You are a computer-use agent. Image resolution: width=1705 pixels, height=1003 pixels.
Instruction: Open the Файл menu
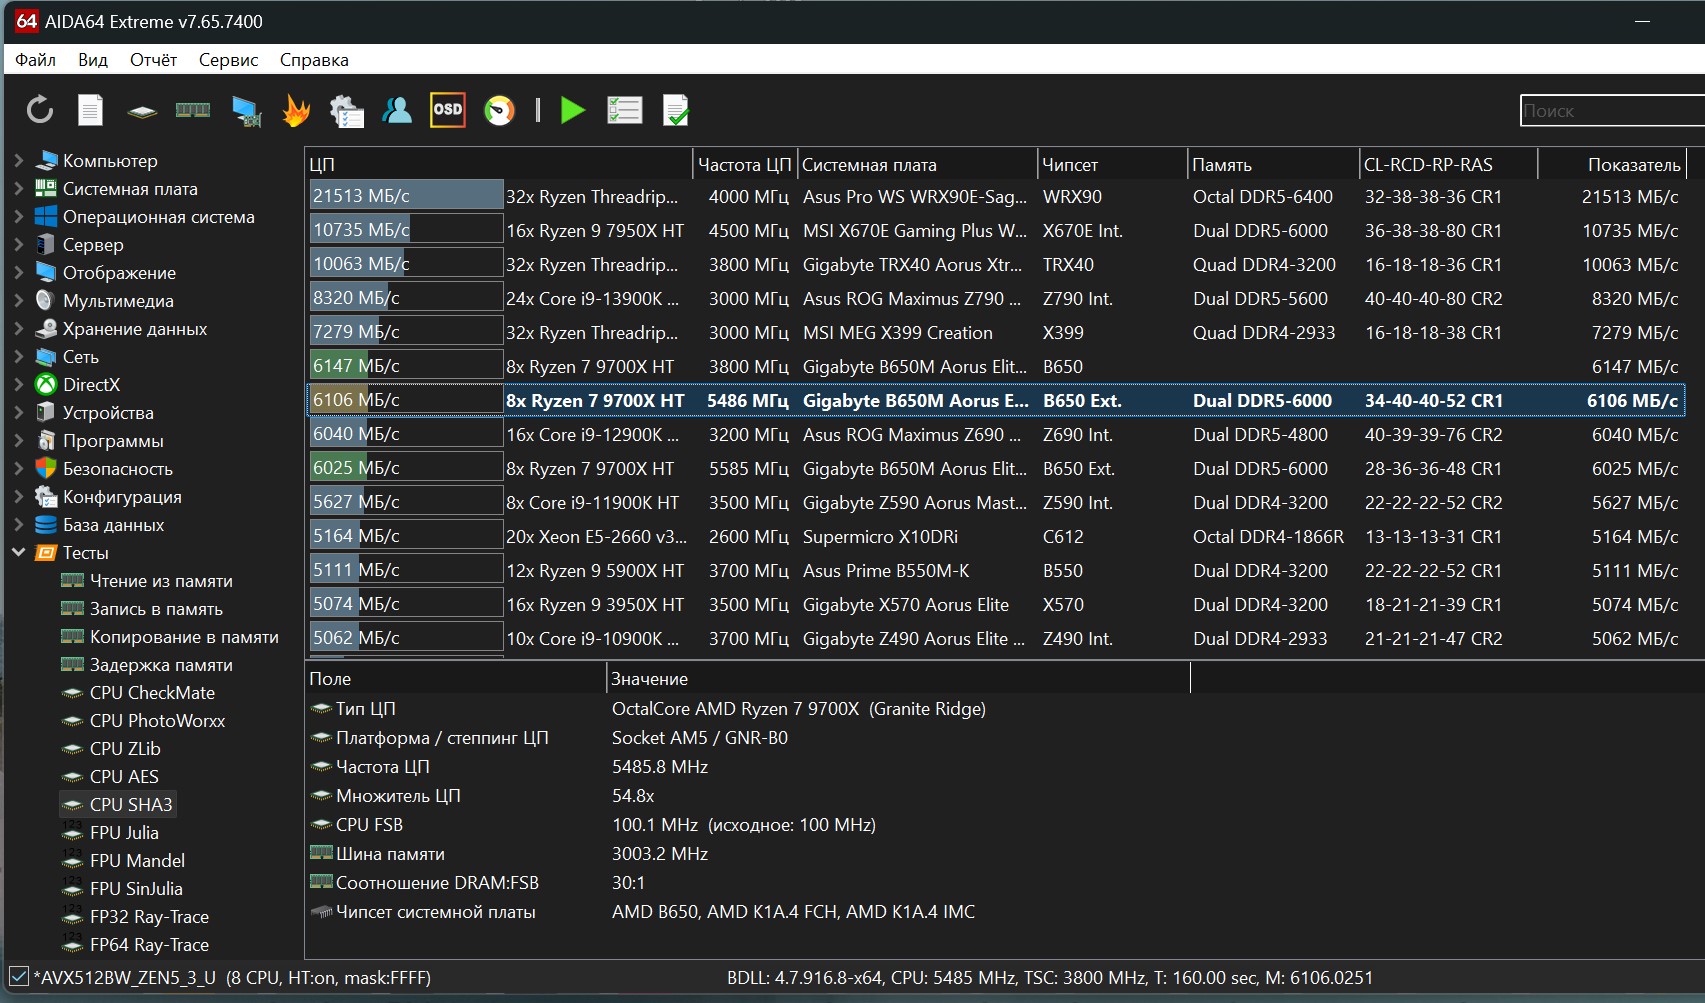point(36,60)
